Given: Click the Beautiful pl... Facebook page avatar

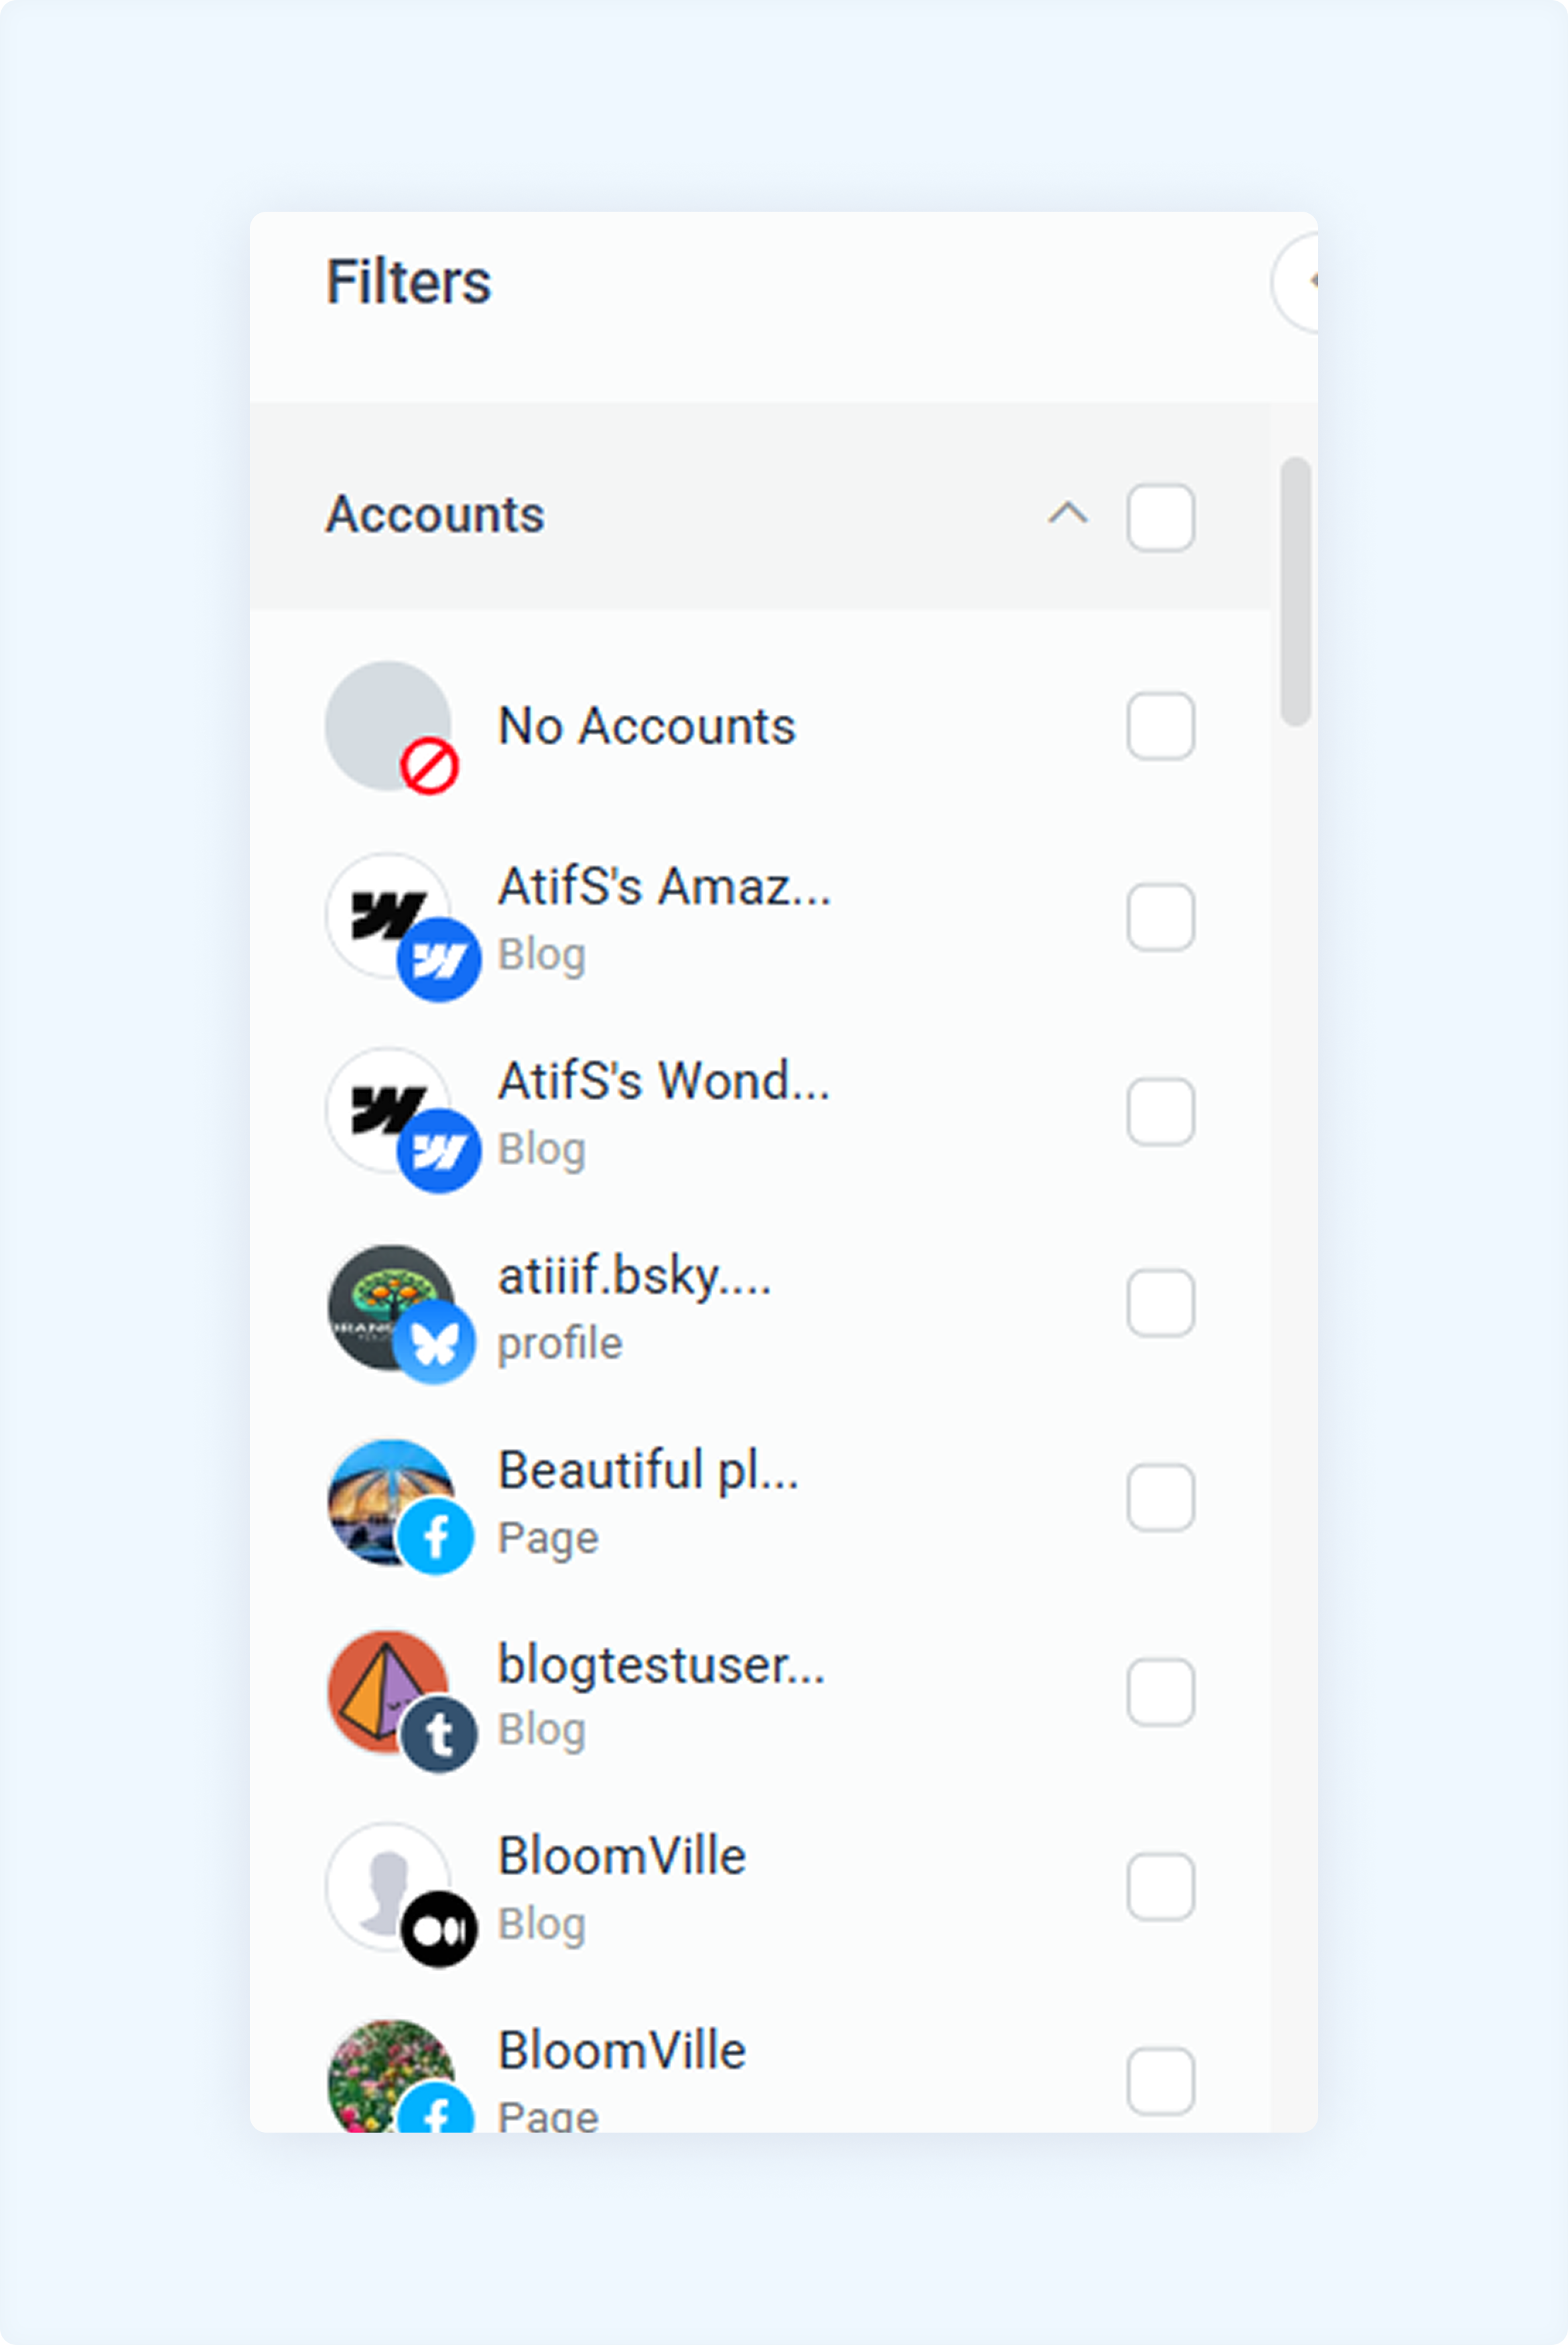Looking at the screenshot, I should coord(391,1502).
